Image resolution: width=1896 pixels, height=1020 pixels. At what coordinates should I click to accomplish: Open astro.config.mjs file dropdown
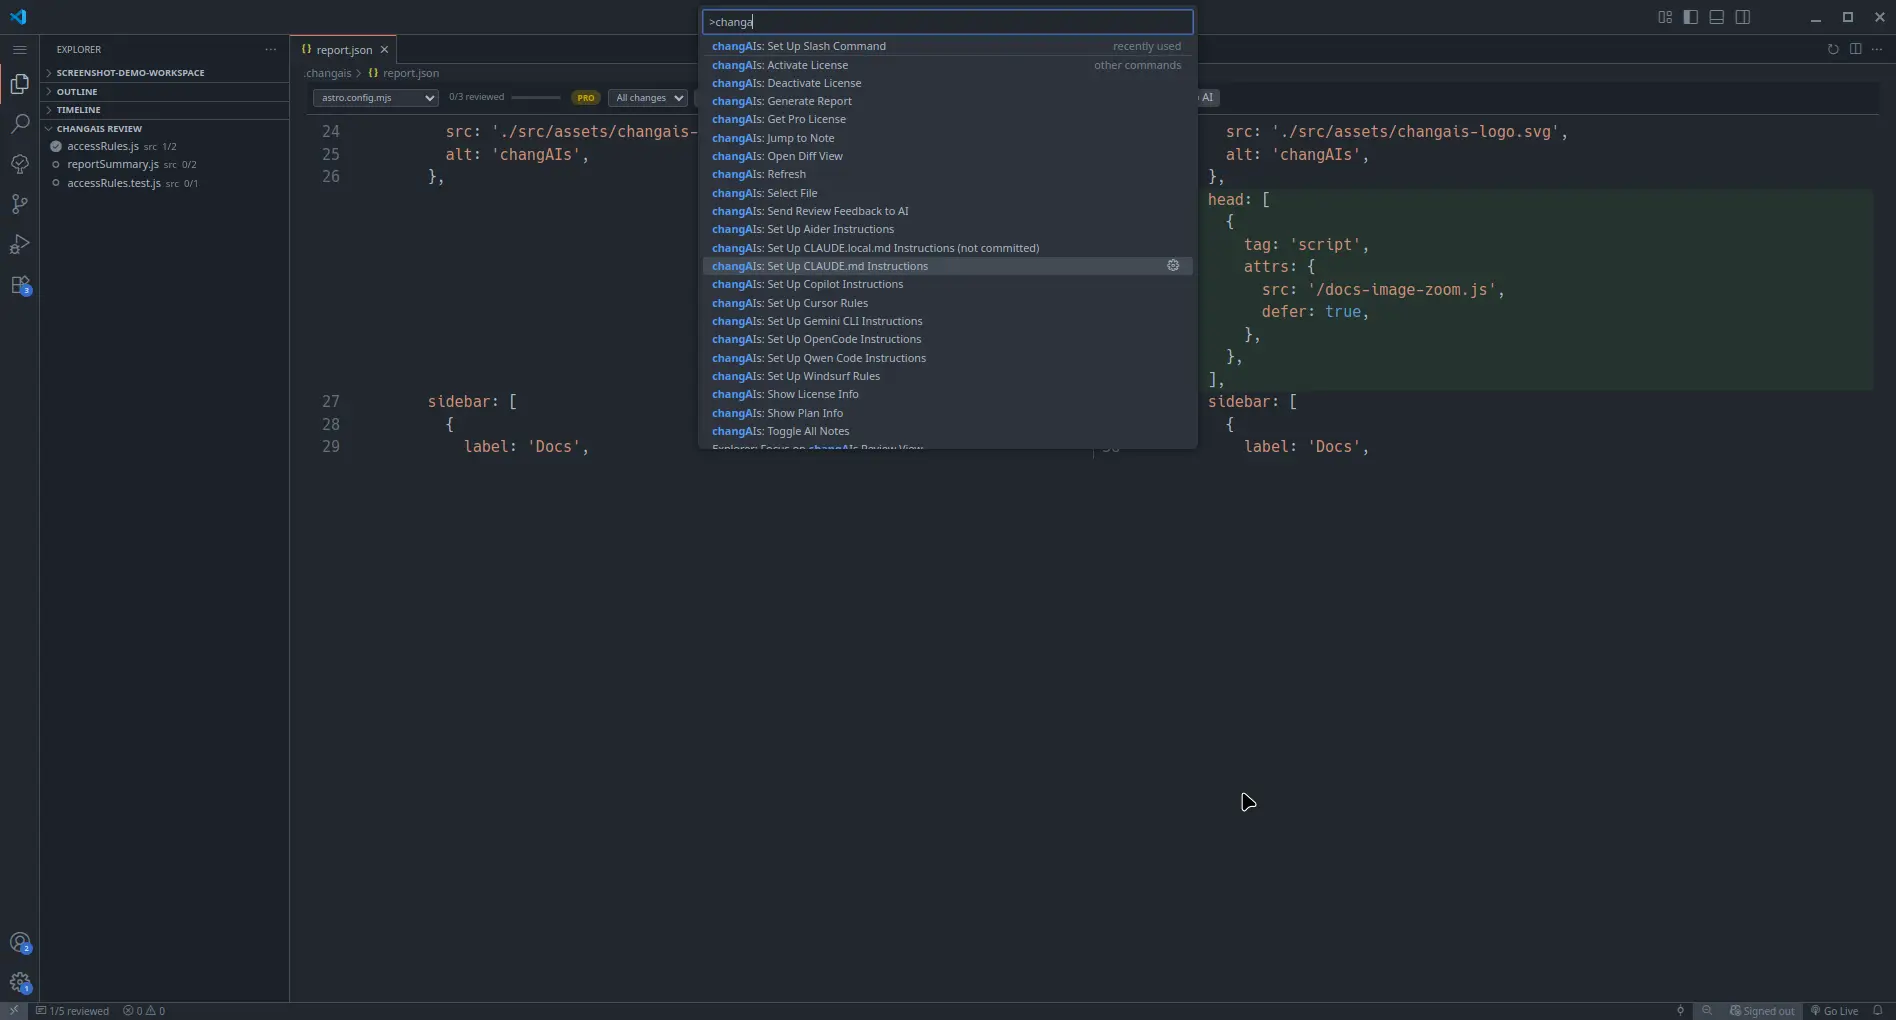(375, 97)
